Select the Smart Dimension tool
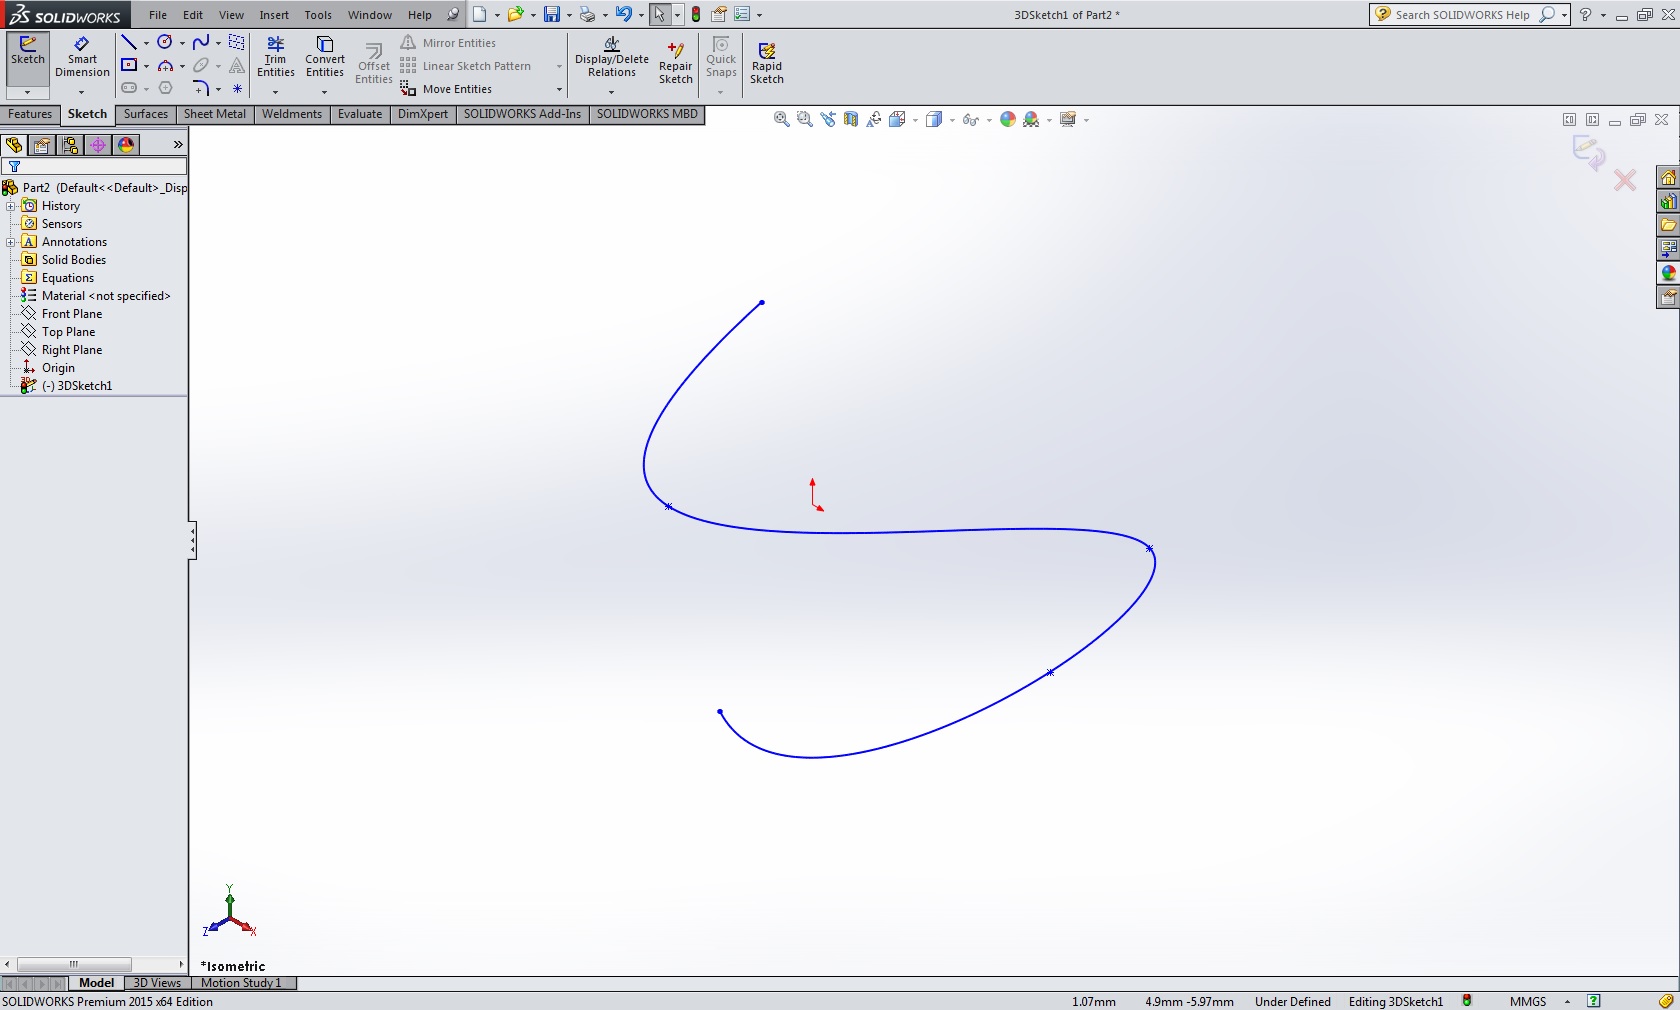Image resolution: width=1680 pixels, height=1010 pixels. click(82, 57)
